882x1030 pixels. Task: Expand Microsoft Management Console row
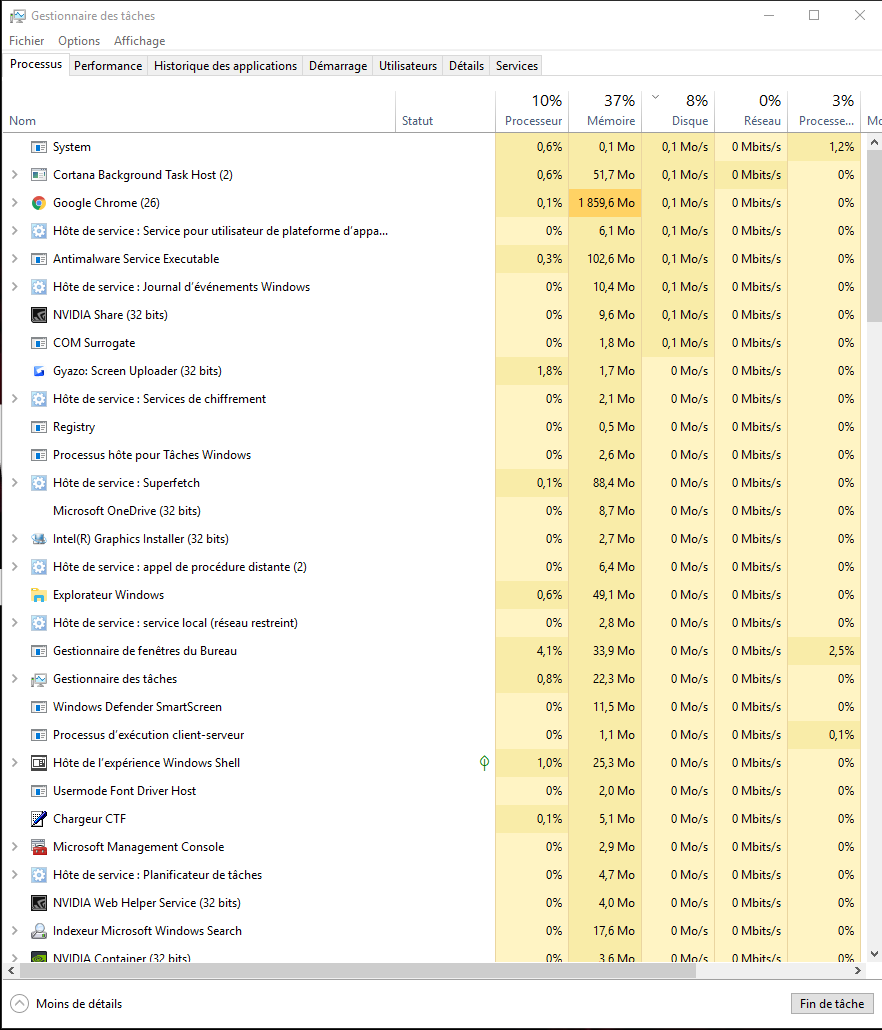click(14, 847)
